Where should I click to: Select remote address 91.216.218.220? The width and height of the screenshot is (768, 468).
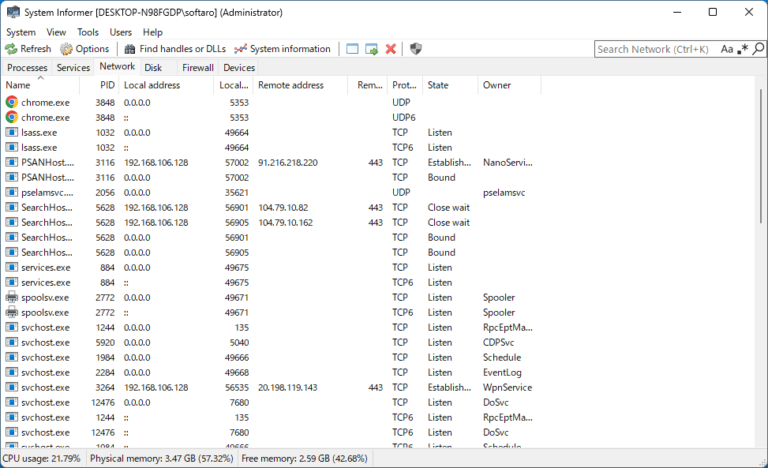coord(288,162)
